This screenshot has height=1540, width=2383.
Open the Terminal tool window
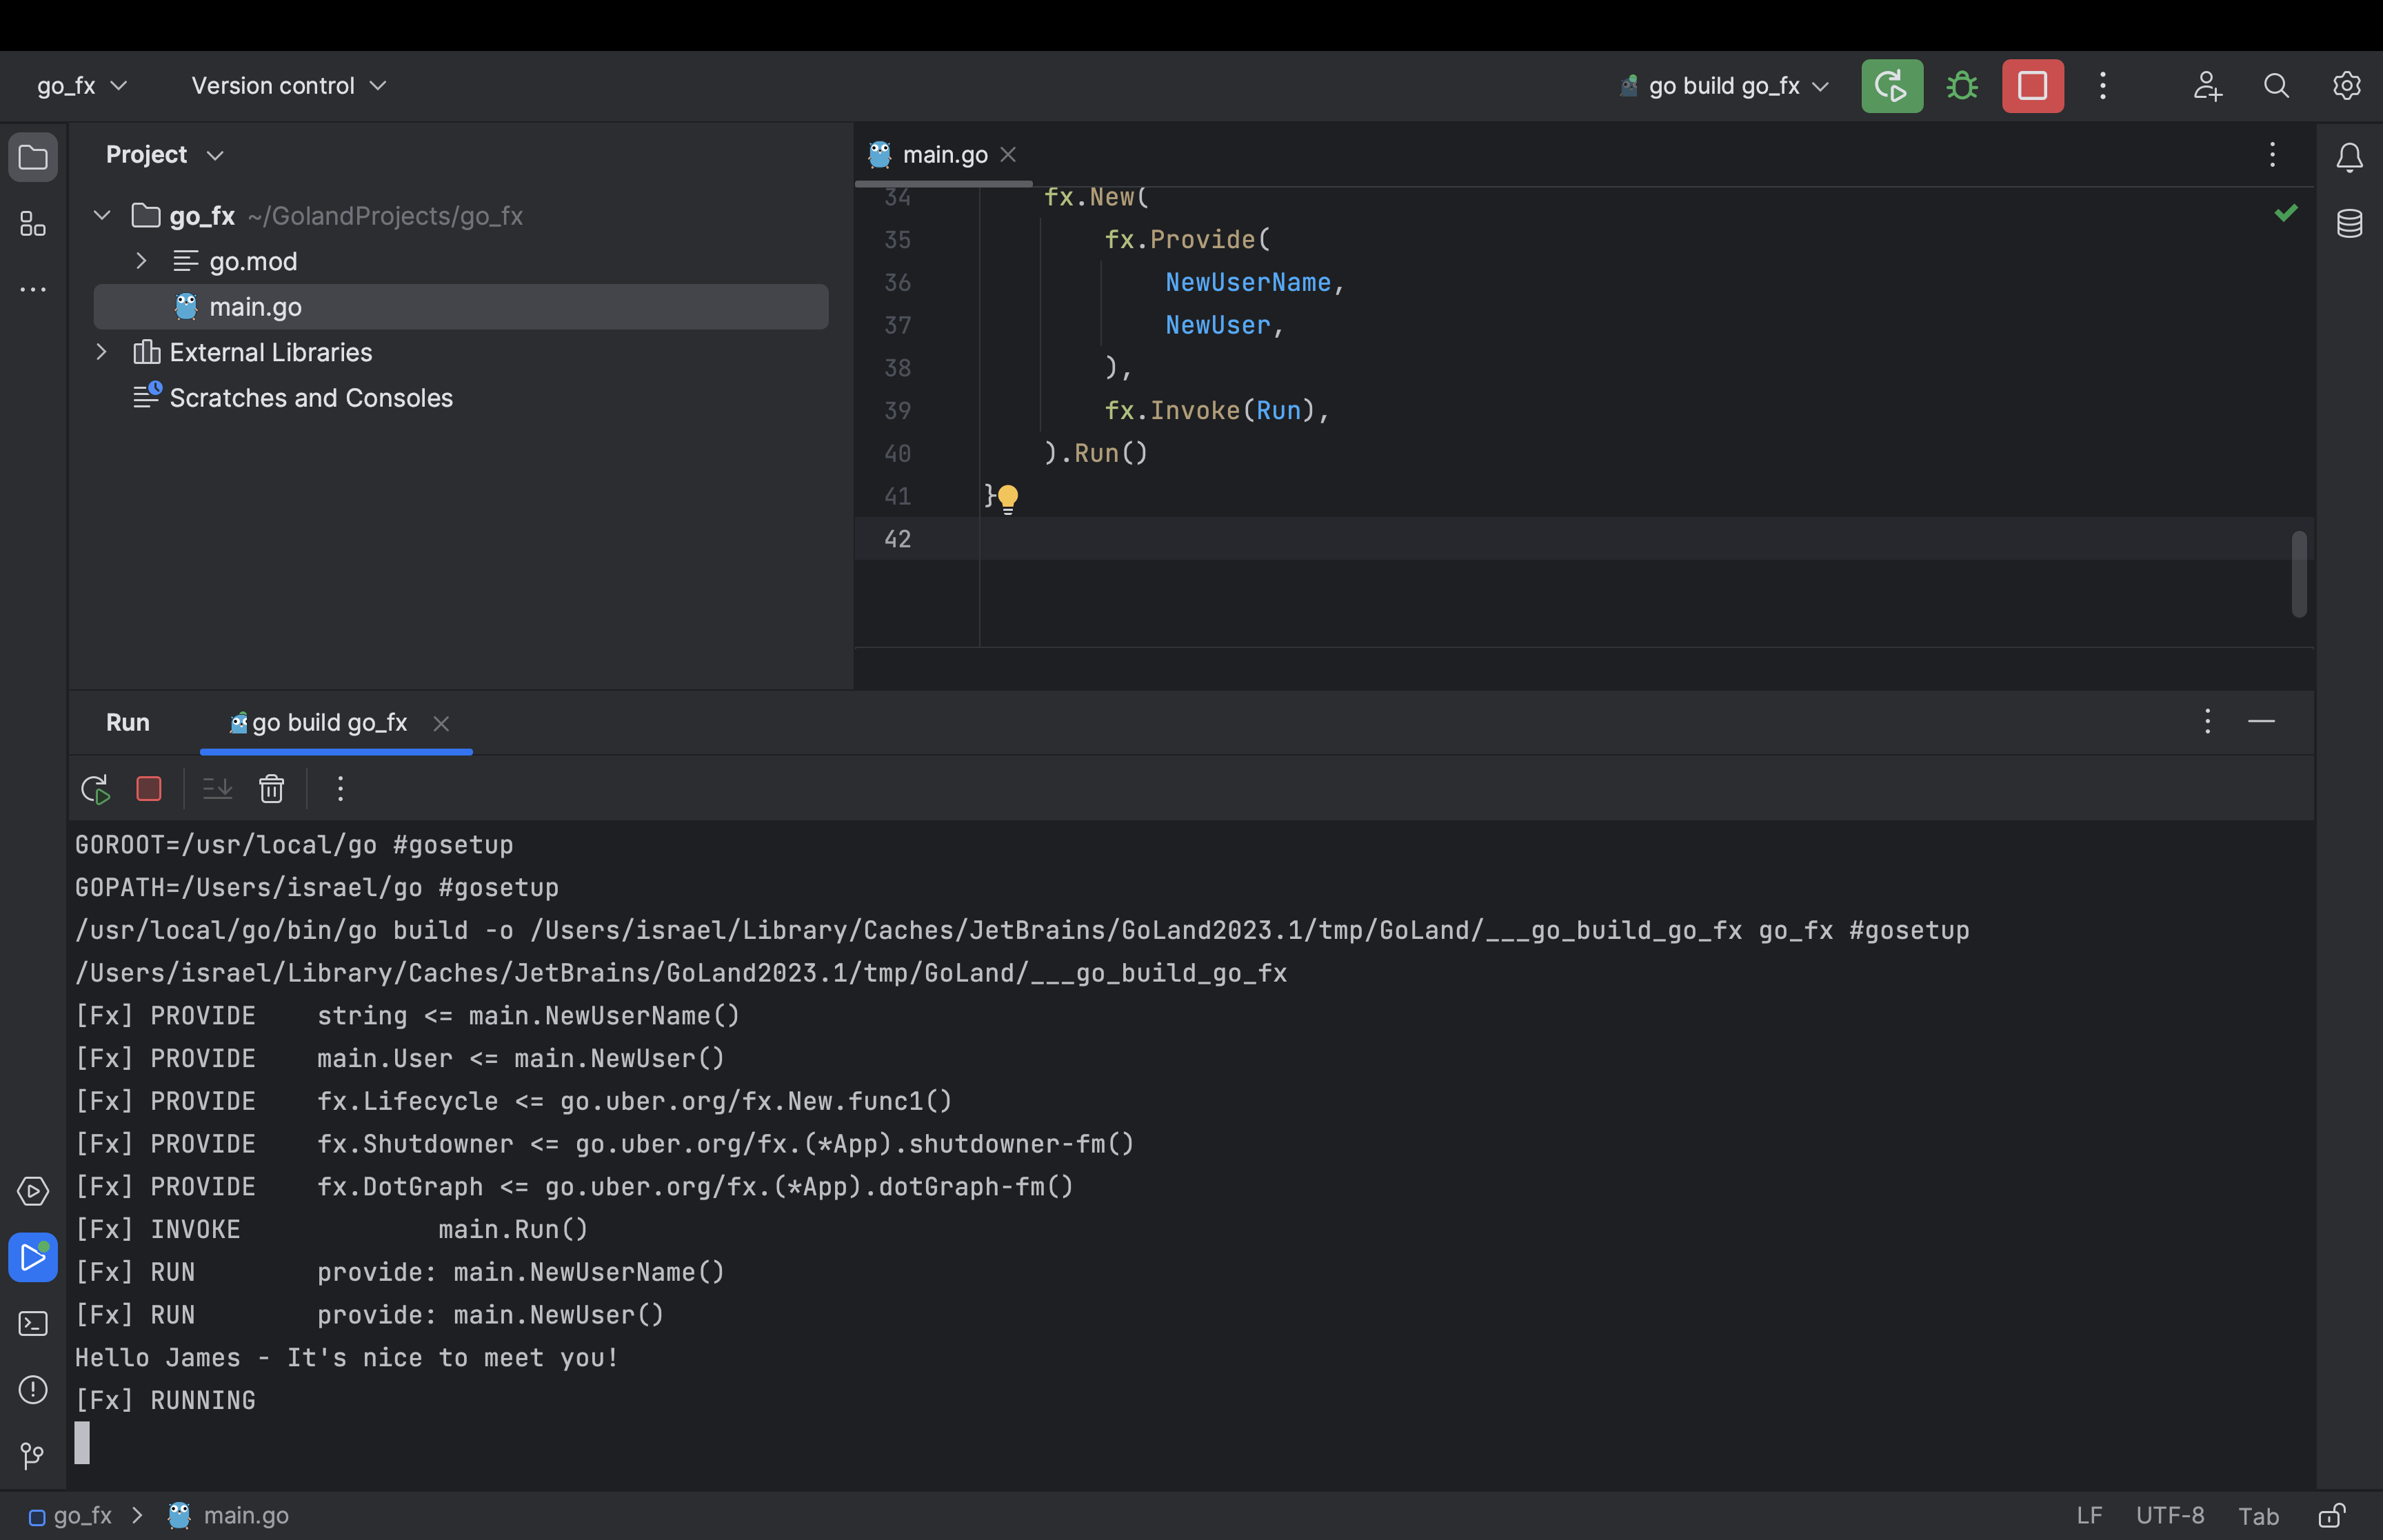33,1324
